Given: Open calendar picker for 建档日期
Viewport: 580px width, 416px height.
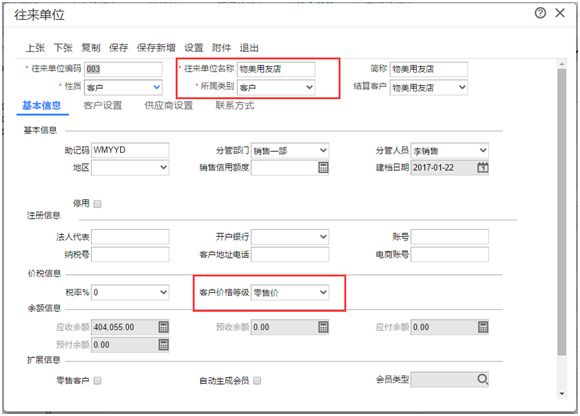Looking at the screenshot, I should 482,168.
